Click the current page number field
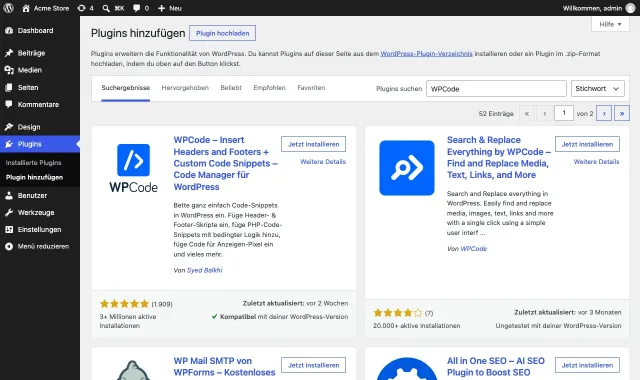 point(564,113)
